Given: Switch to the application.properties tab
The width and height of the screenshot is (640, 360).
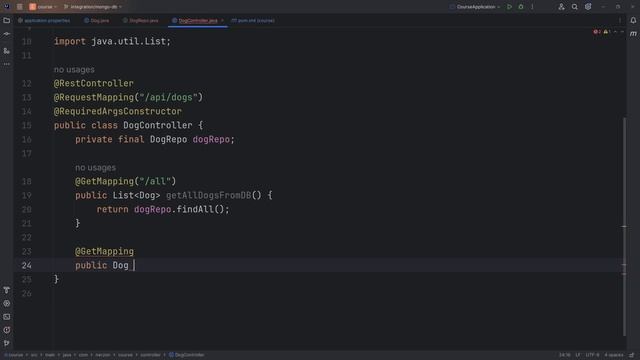Looking at the screenshot, I should pyautogui.click(x=44, y=20).
